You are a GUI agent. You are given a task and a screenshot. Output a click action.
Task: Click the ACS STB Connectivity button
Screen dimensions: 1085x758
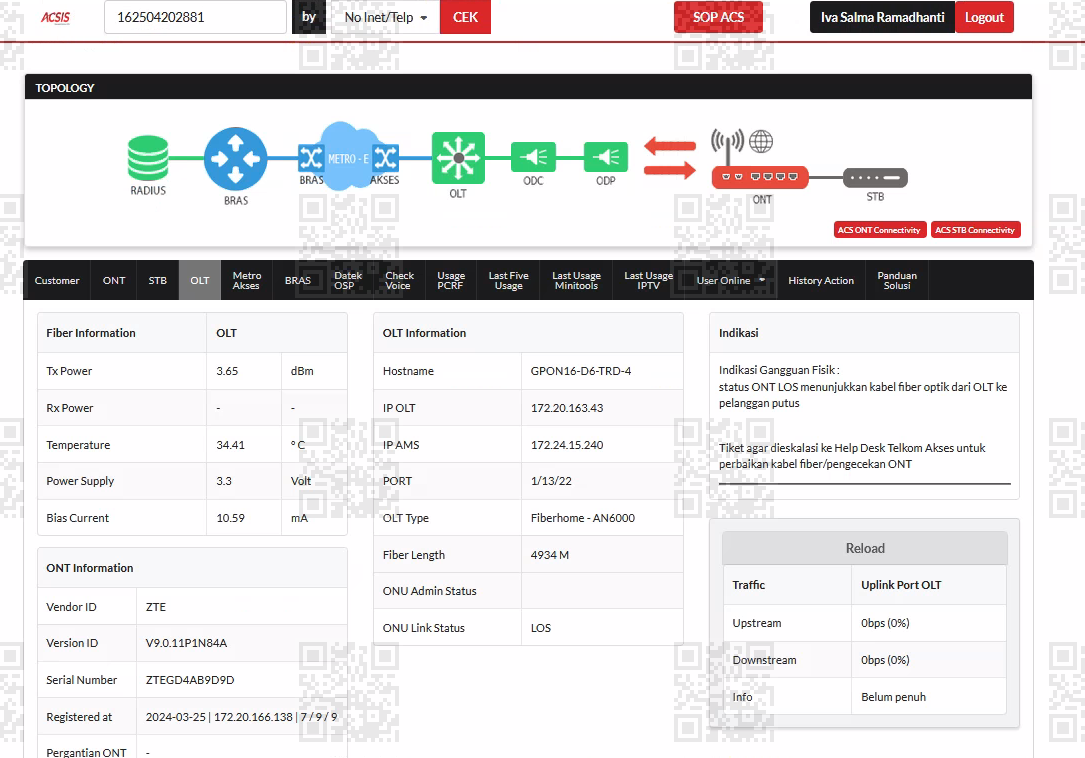click(x=975, y=230)
